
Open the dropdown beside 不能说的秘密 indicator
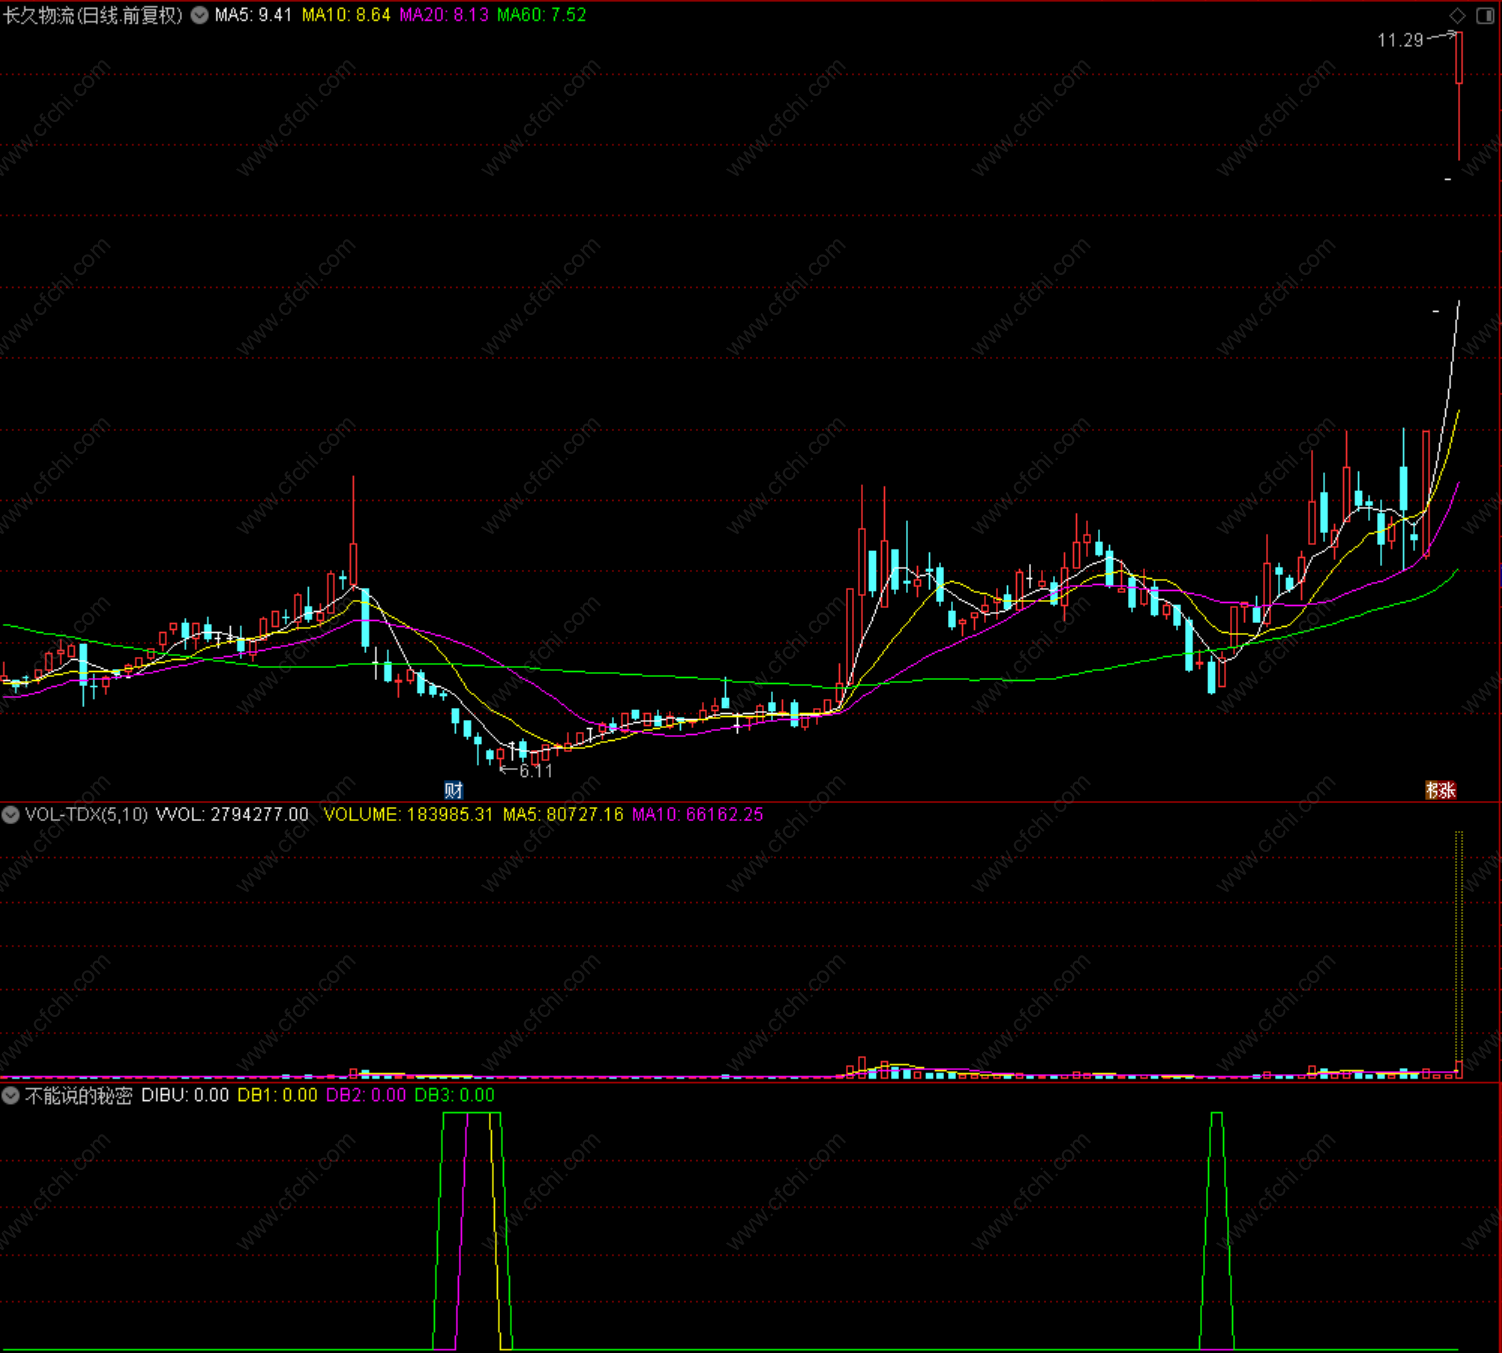pyautogui.click(x=11, y=1095)
